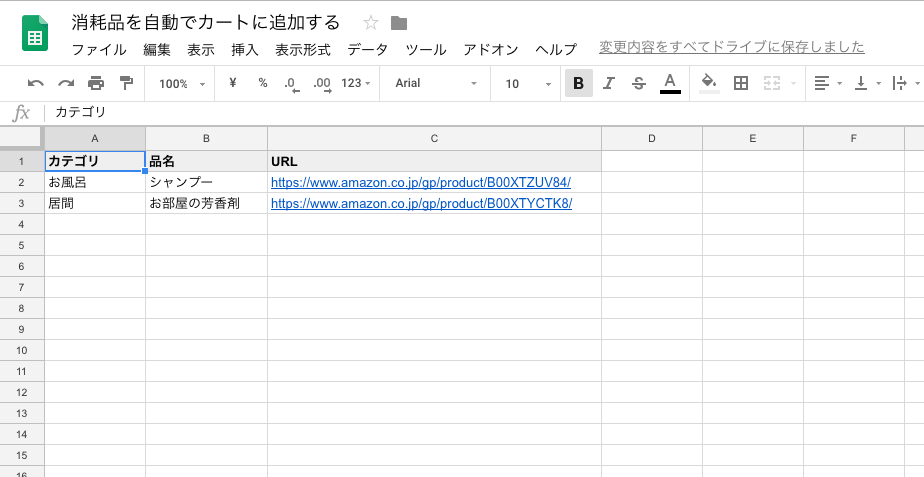Image resolution: width=924 pixels, height=477 pixels.
Task: Click into the formula bar
Action: (x=483, y=112)
